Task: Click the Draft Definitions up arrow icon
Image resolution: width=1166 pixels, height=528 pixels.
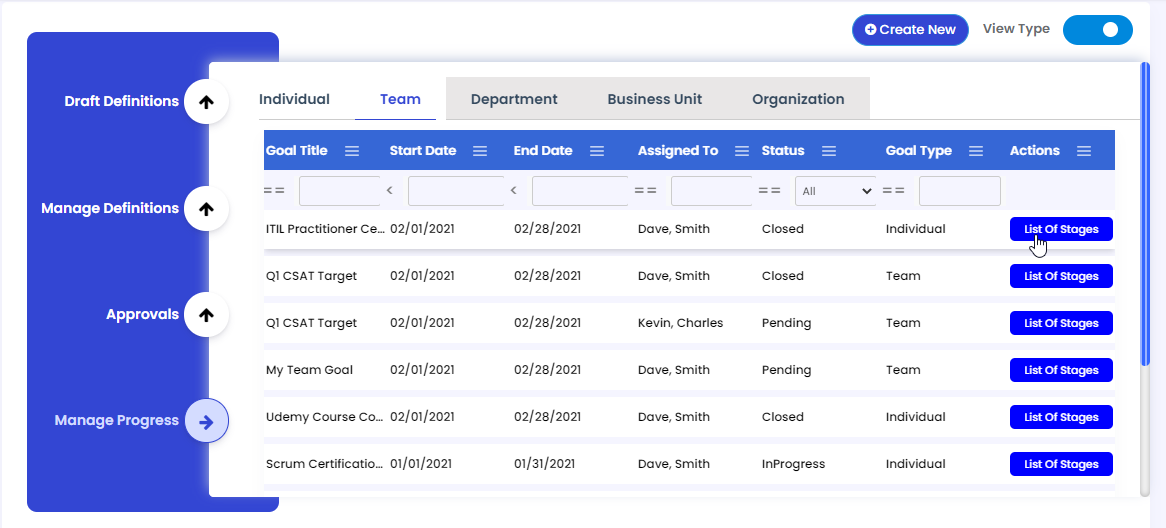Action: click(206, 101)
